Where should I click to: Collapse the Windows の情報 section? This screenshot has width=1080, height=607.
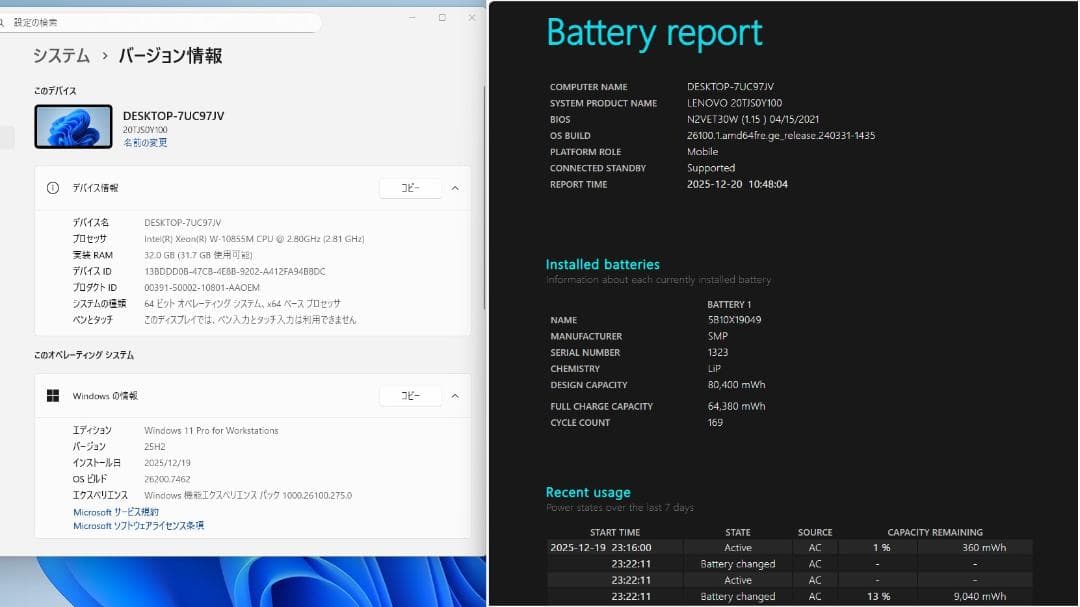[x=456, y=395]
